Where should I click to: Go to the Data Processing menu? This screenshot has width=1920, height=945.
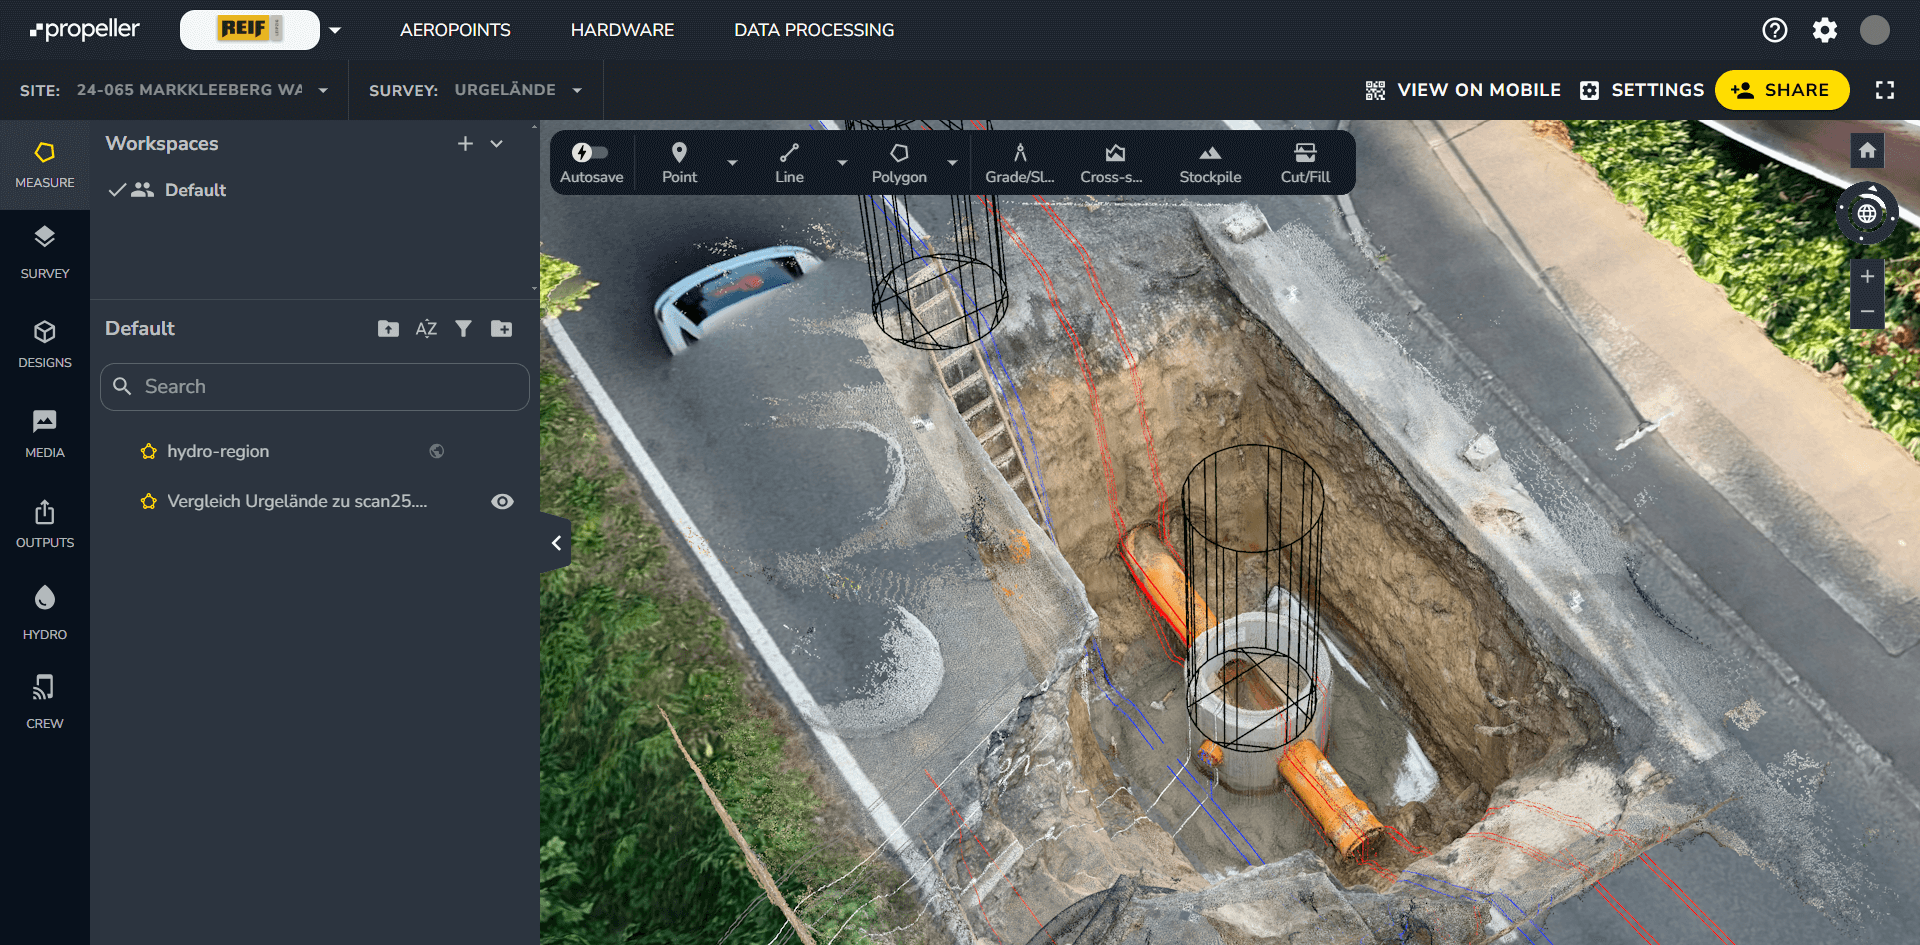pos(813,30)
